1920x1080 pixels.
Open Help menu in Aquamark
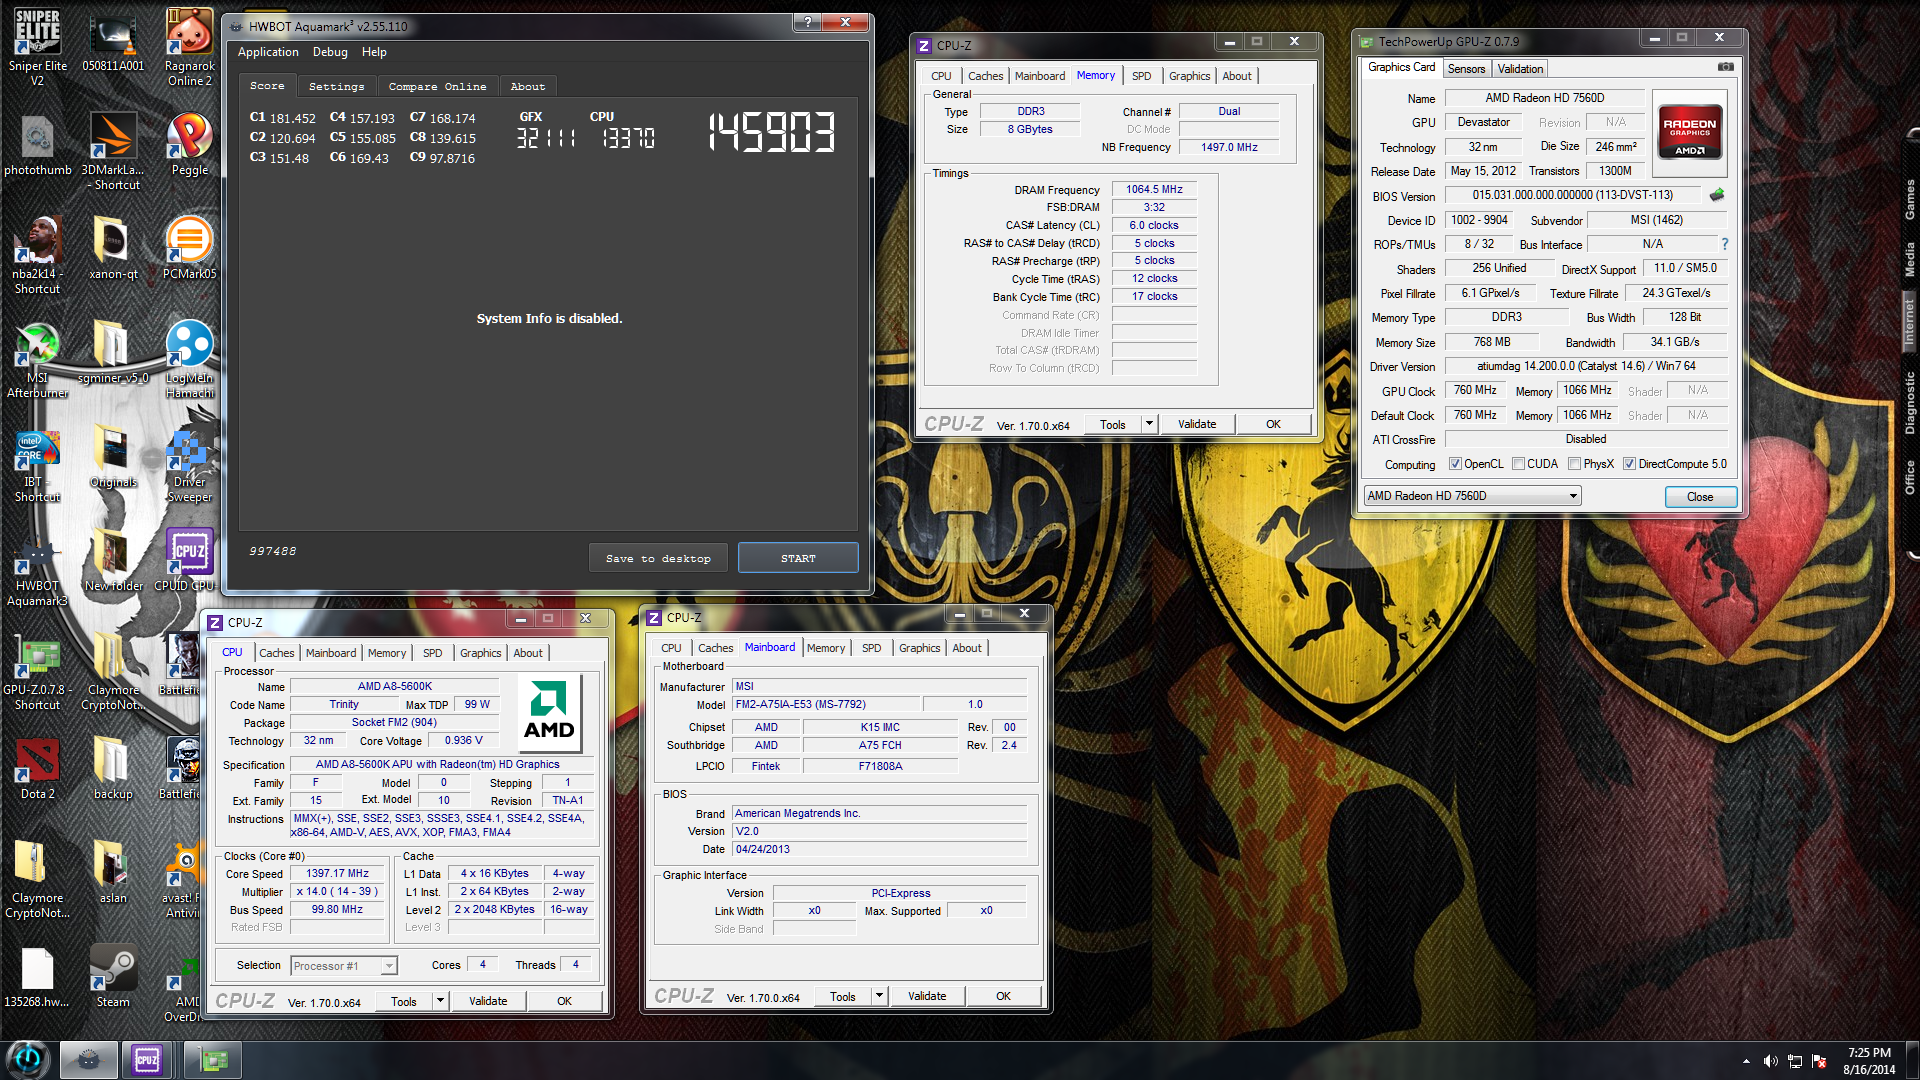pos(374,52)
